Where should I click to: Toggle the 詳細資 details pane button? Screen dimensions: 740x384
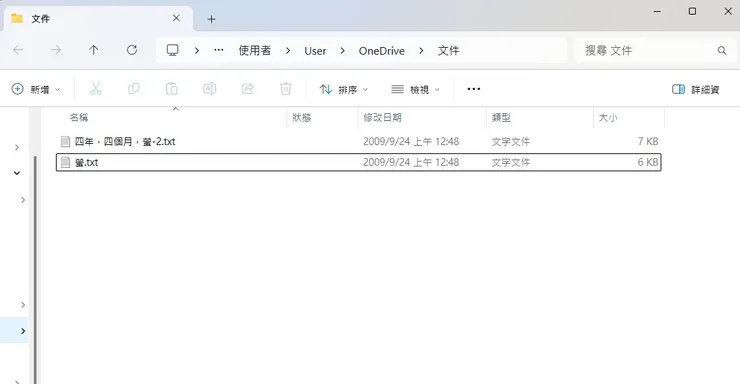(x=696, y=89)
